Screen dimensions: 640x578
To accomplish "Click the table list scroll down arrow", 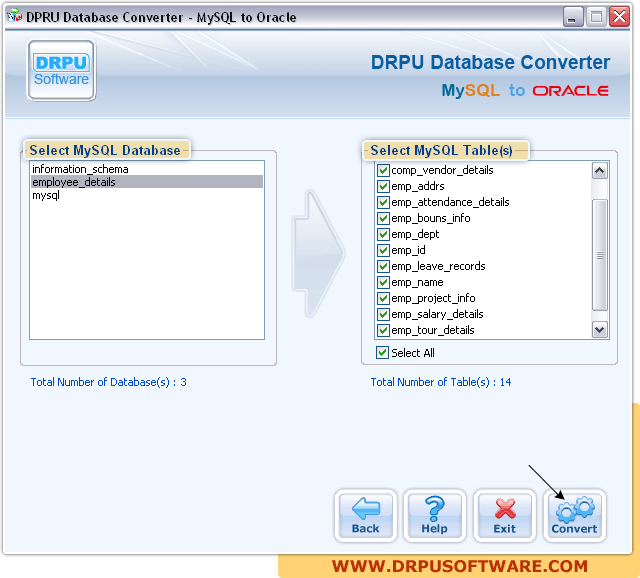I will pyautogui.click(x=600, y=330).
